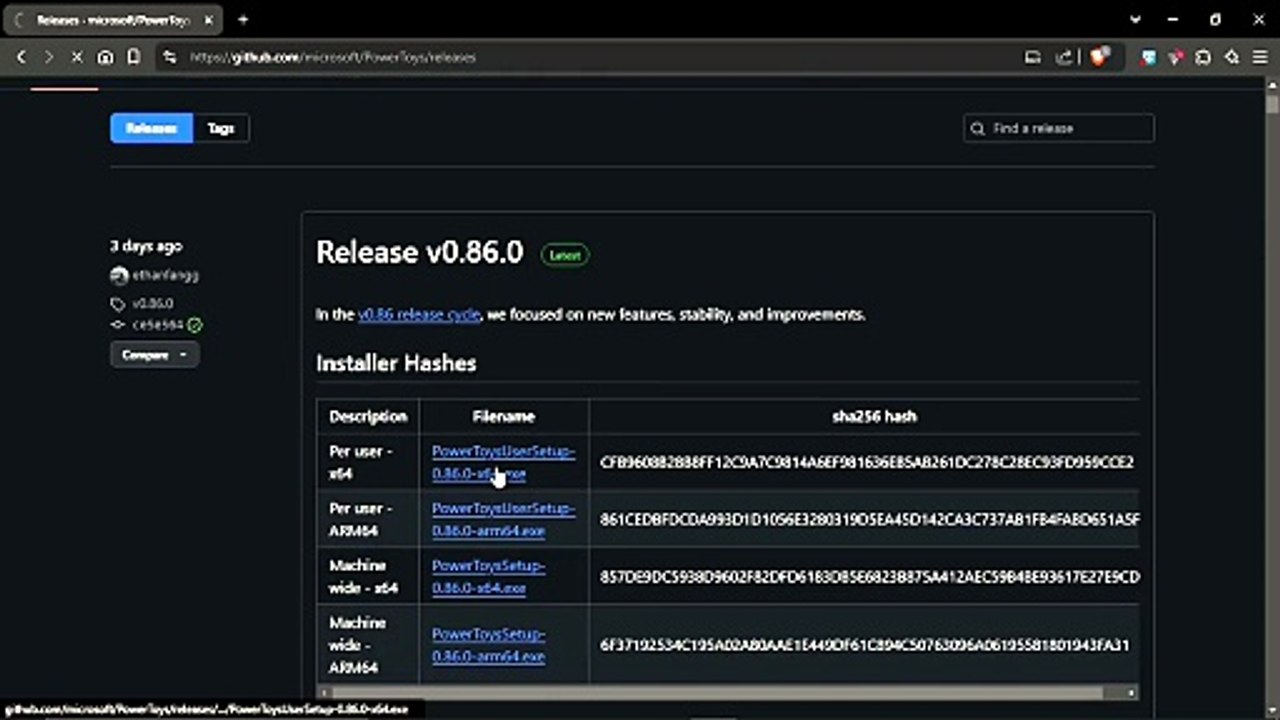Open the browser home page
The height and width of the screenshot is (720, 1280).
105,57
